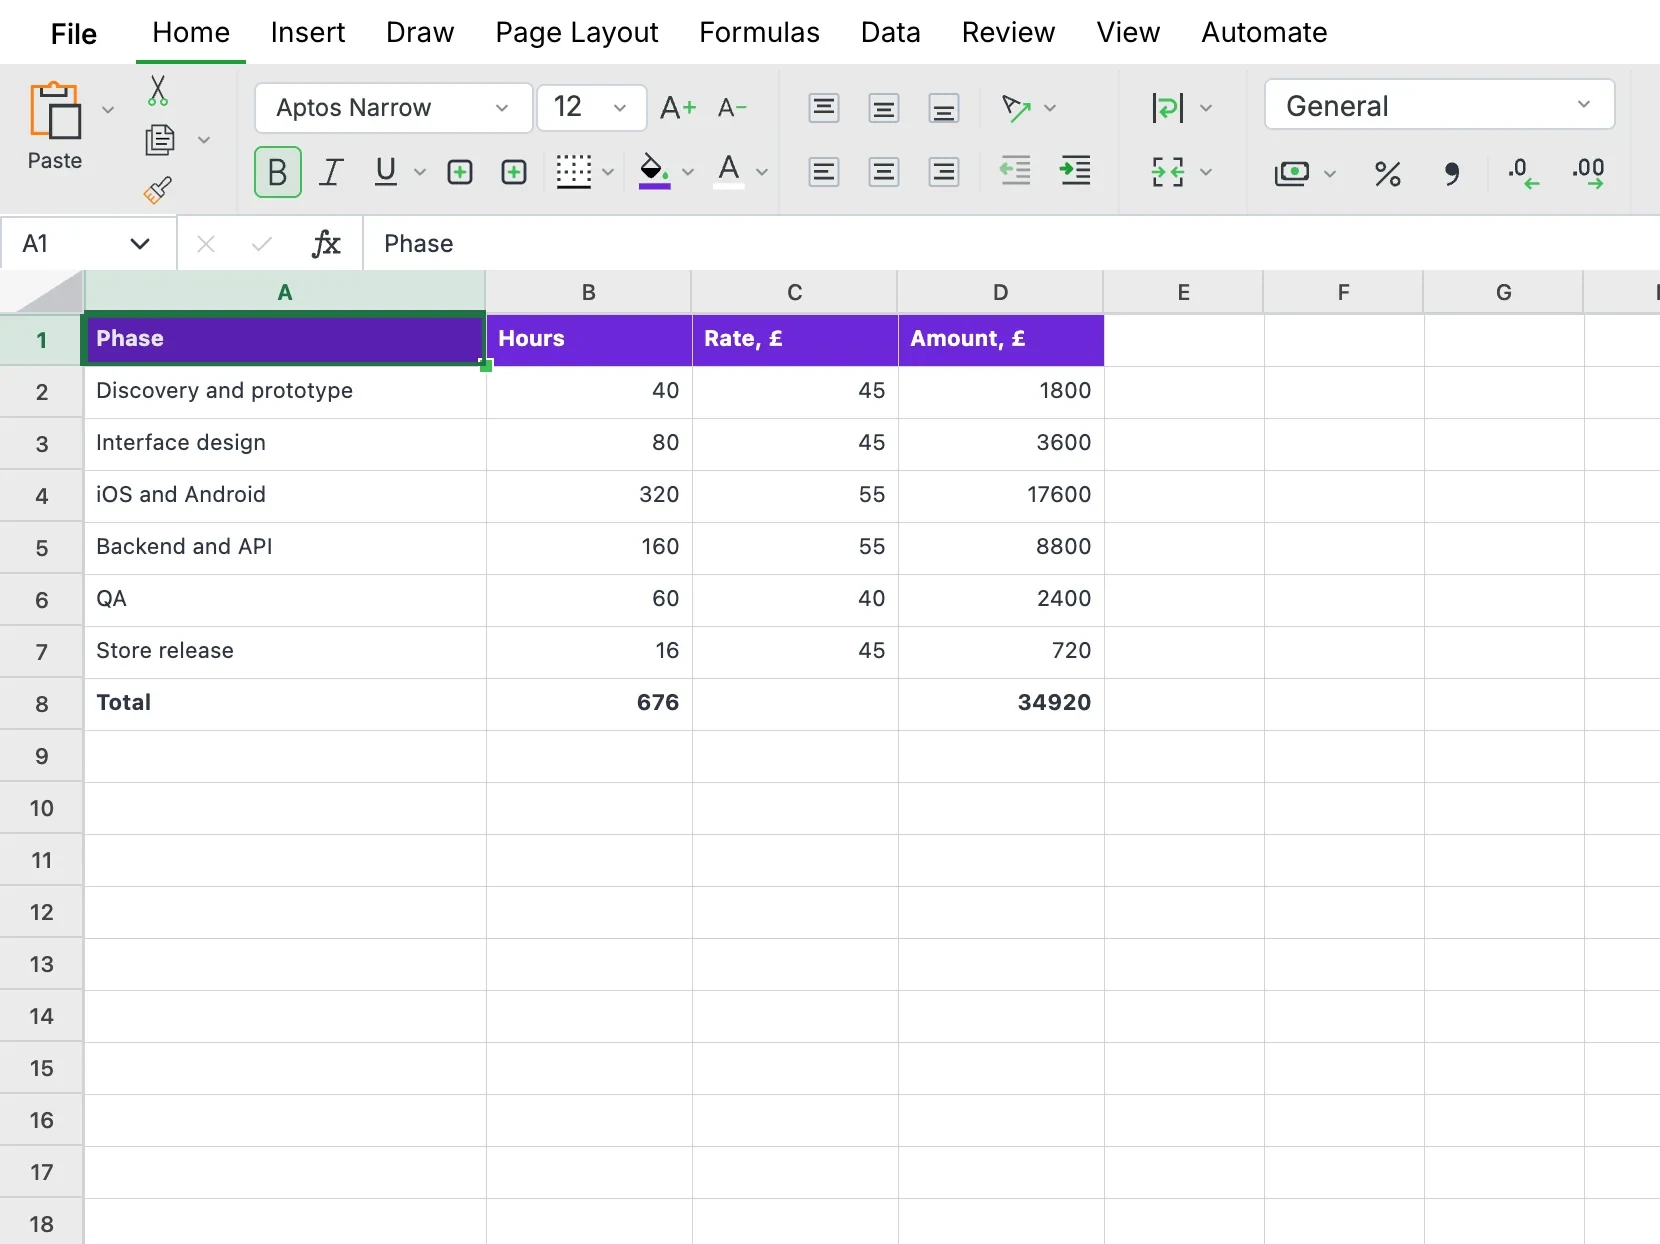Expand the borders dropdown arrow

tap(608, 172)
